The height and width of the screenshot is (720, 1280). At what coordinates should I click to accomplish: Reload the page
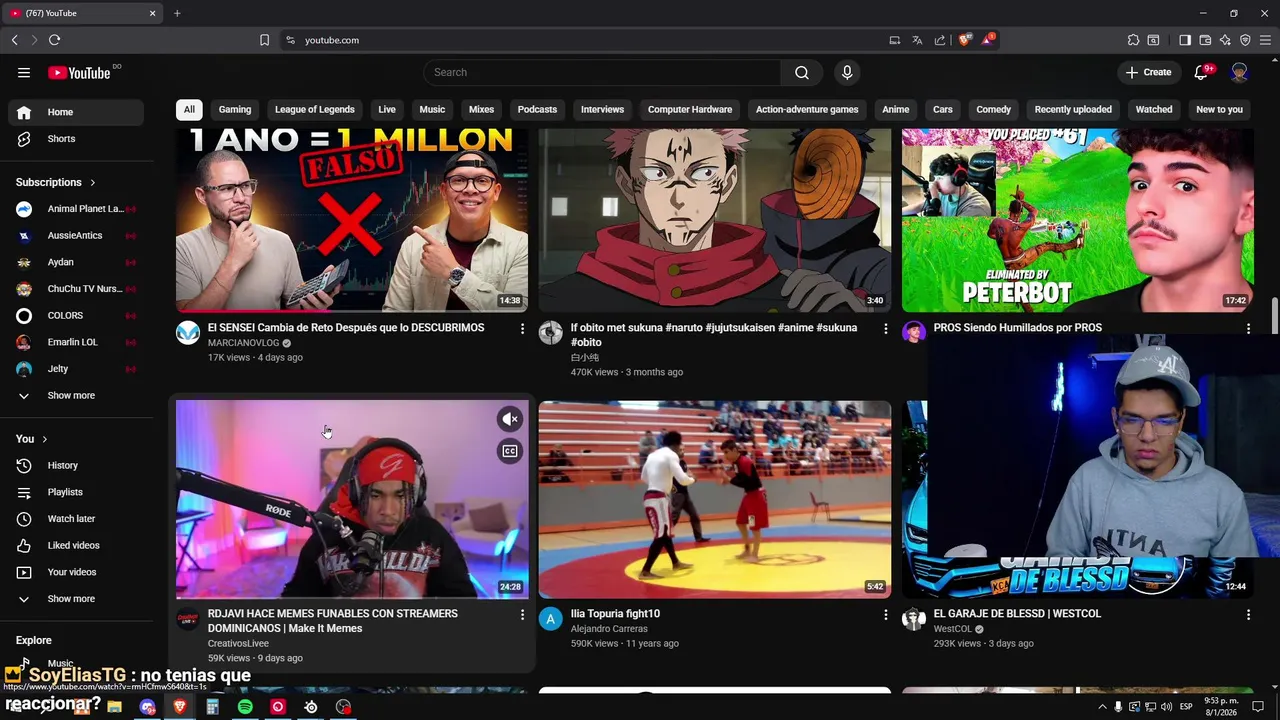[54, 40]
